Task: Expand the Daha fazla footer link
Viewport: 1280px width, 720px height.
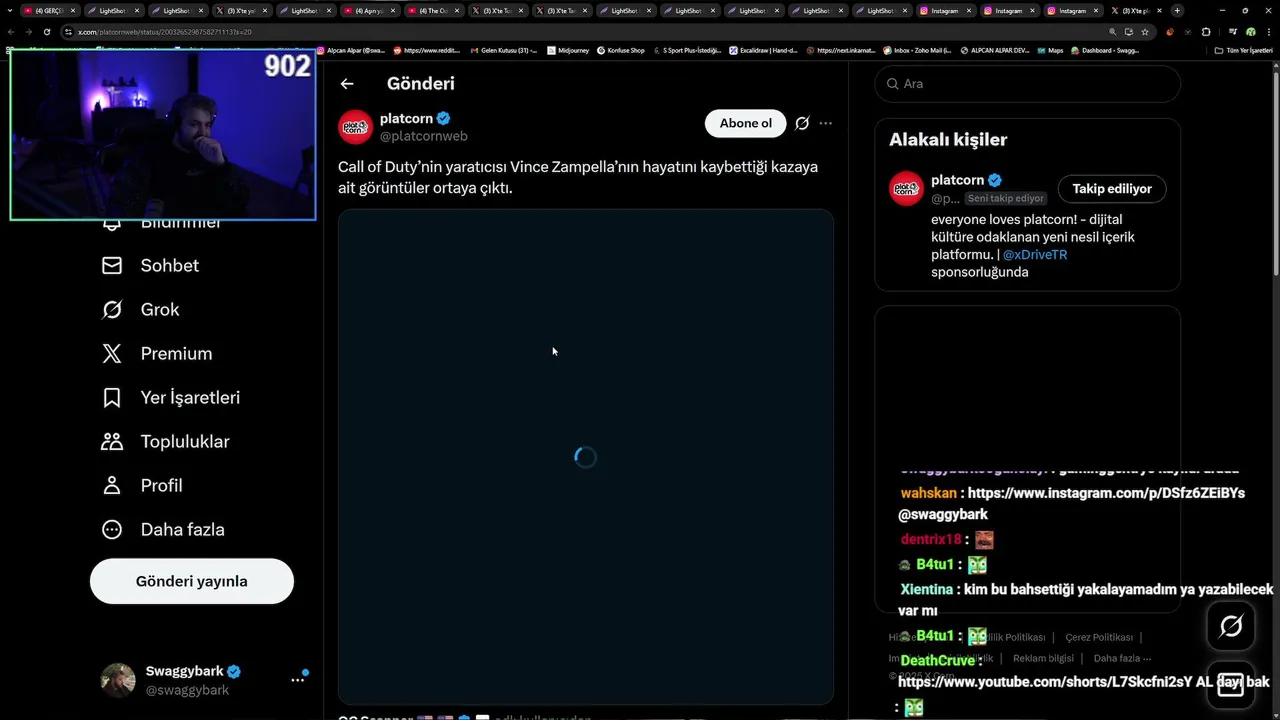Action: [x=1122, y=658]
